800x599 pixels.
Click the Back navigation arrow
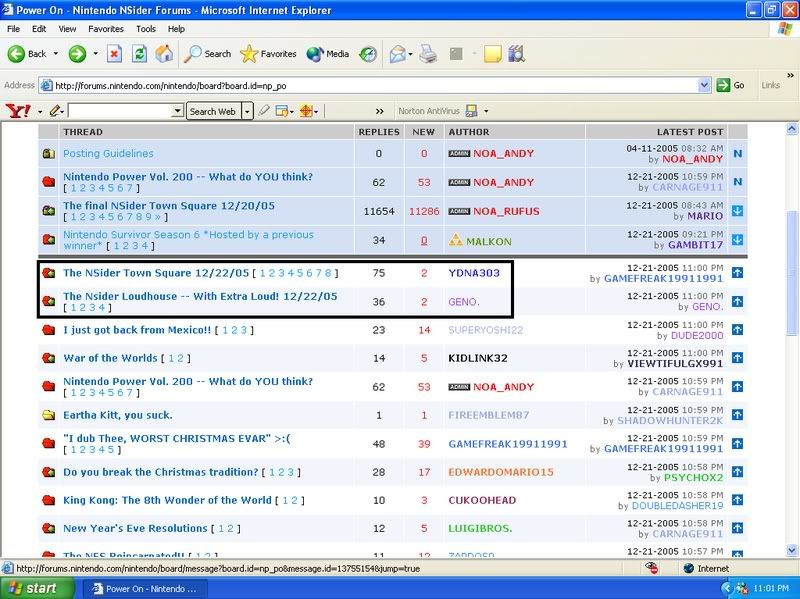click(16, 54)
